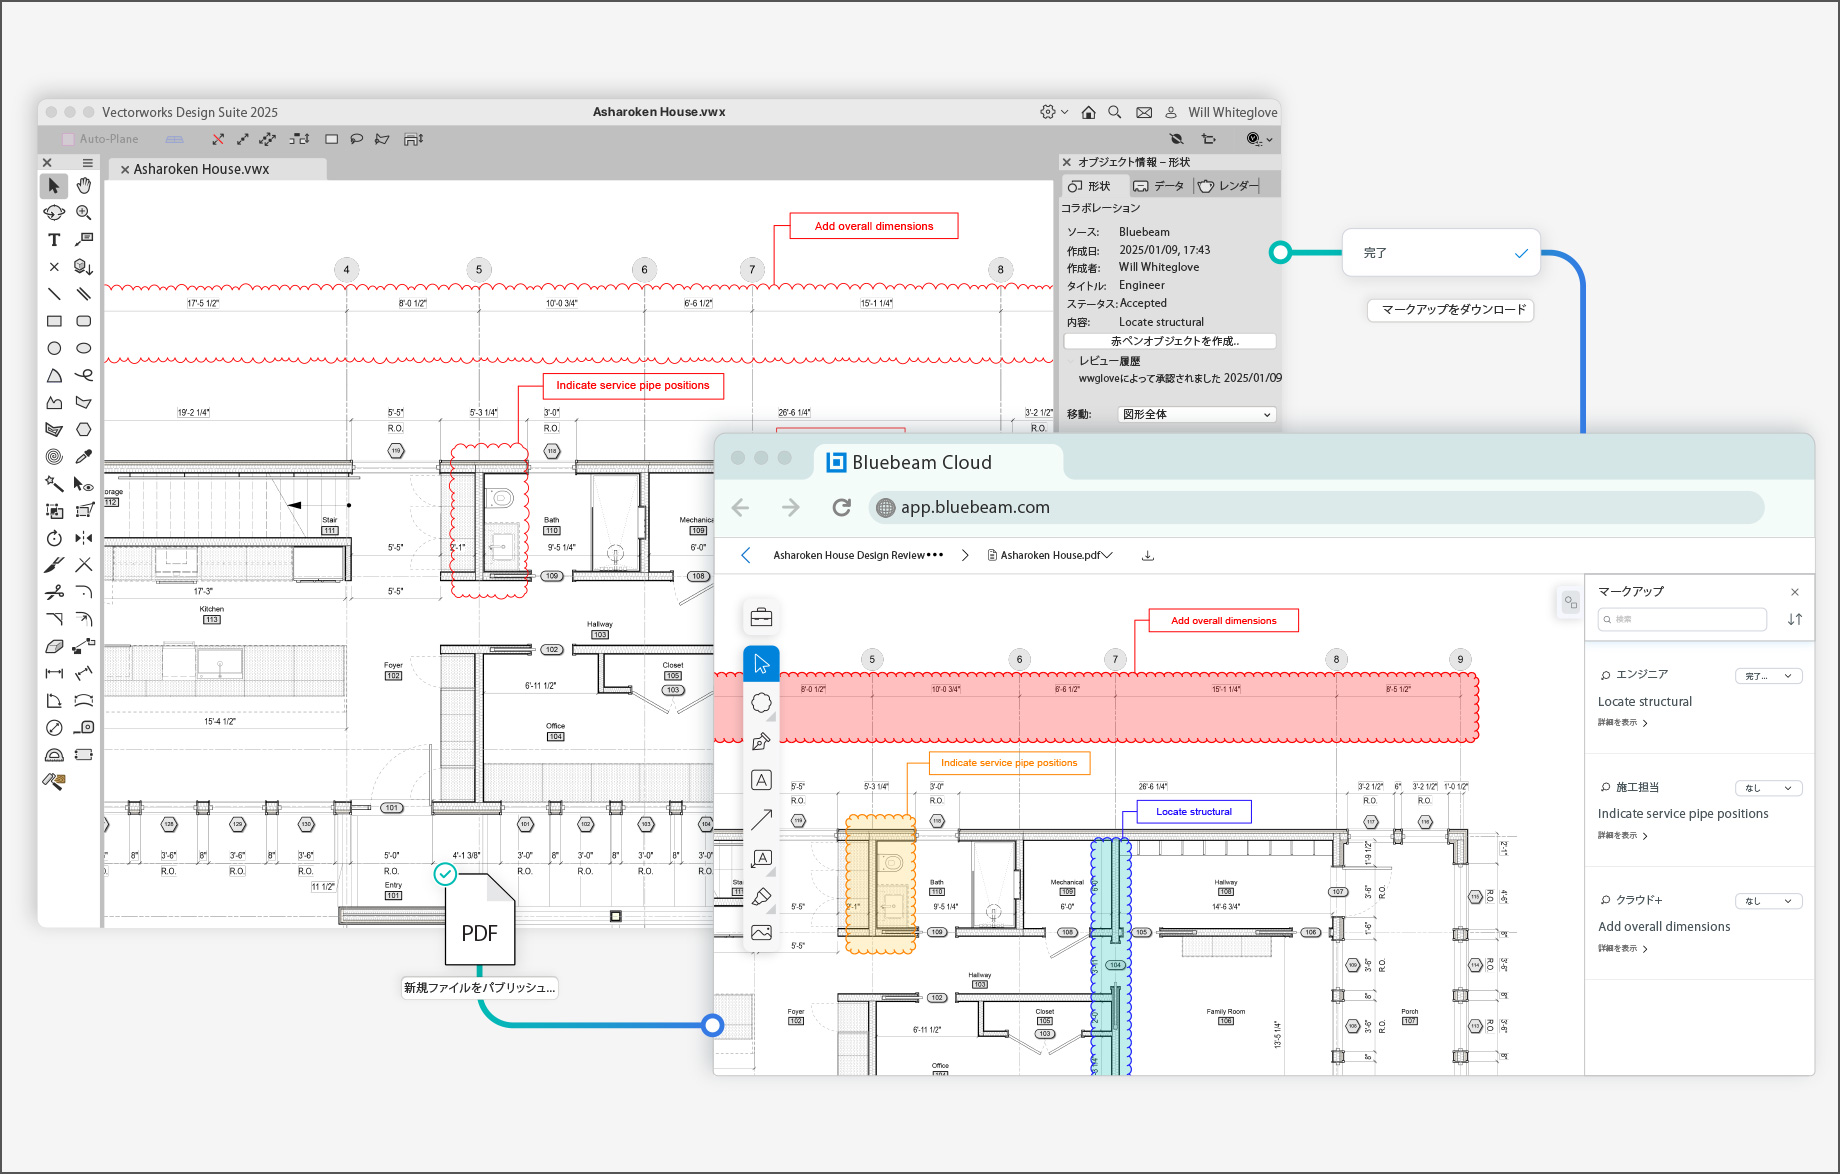Select the Bluebeam highlighter tool
The height and width of the screenshot is (1174, 1840).
tap(761, 897)
